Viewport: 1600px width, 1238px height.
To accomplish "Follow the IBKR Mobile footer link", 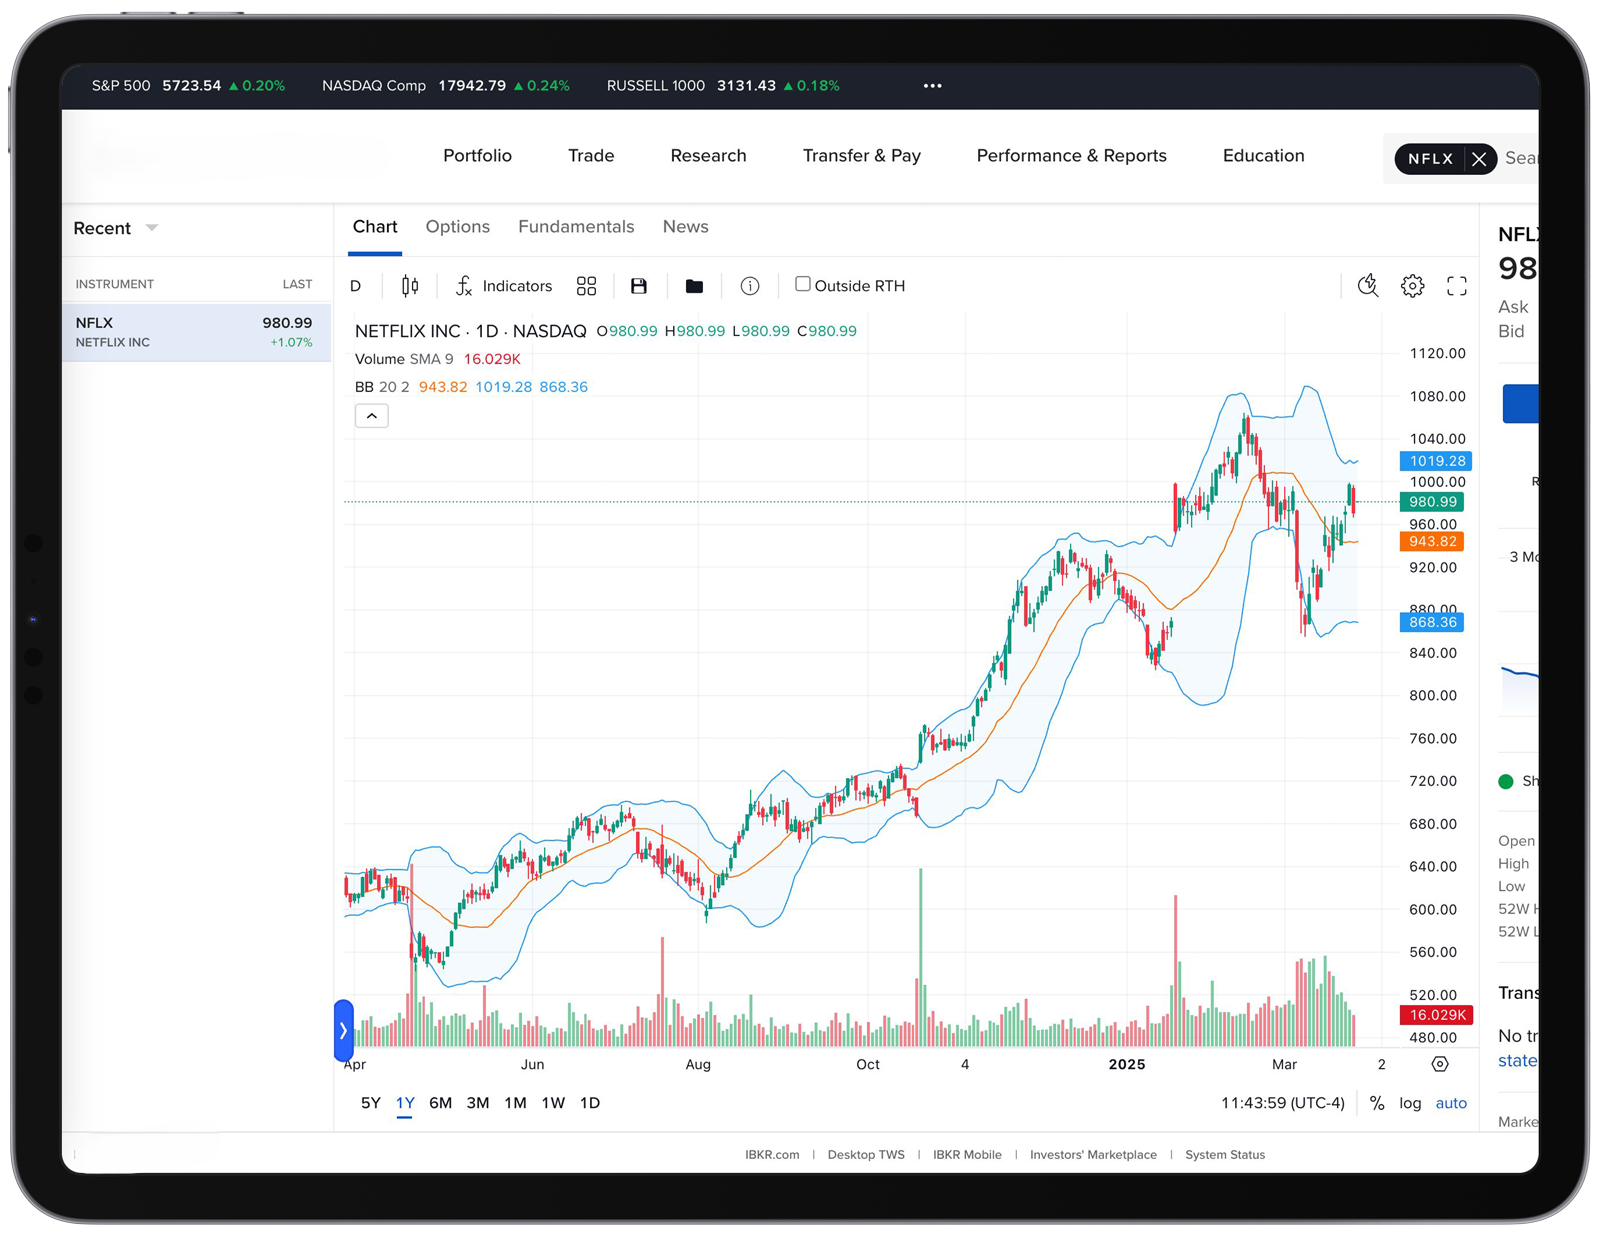I will [x=967, y=1155].
